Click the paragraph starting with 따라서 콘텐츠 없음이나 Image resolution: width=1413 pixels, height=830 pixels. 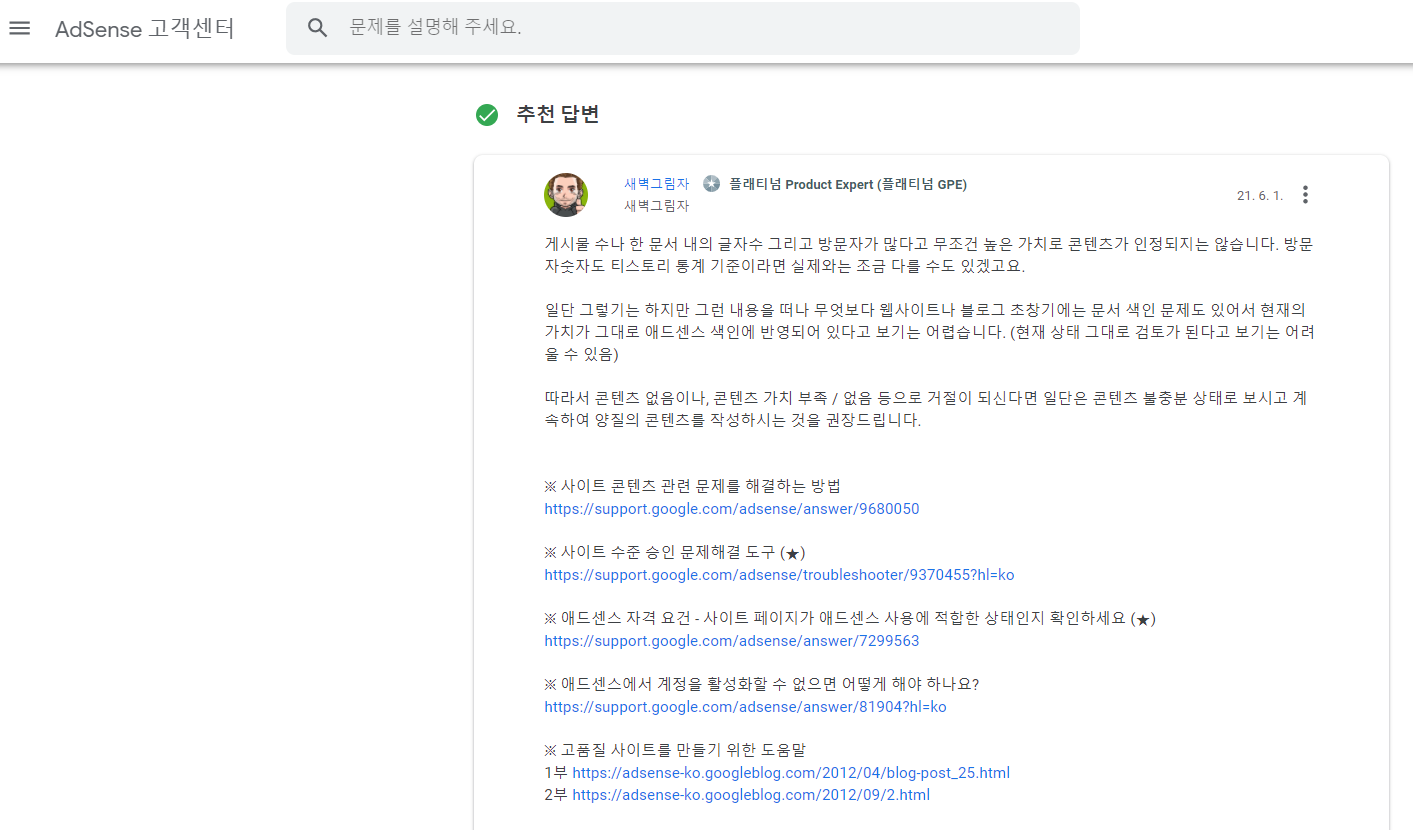point(925,410)
